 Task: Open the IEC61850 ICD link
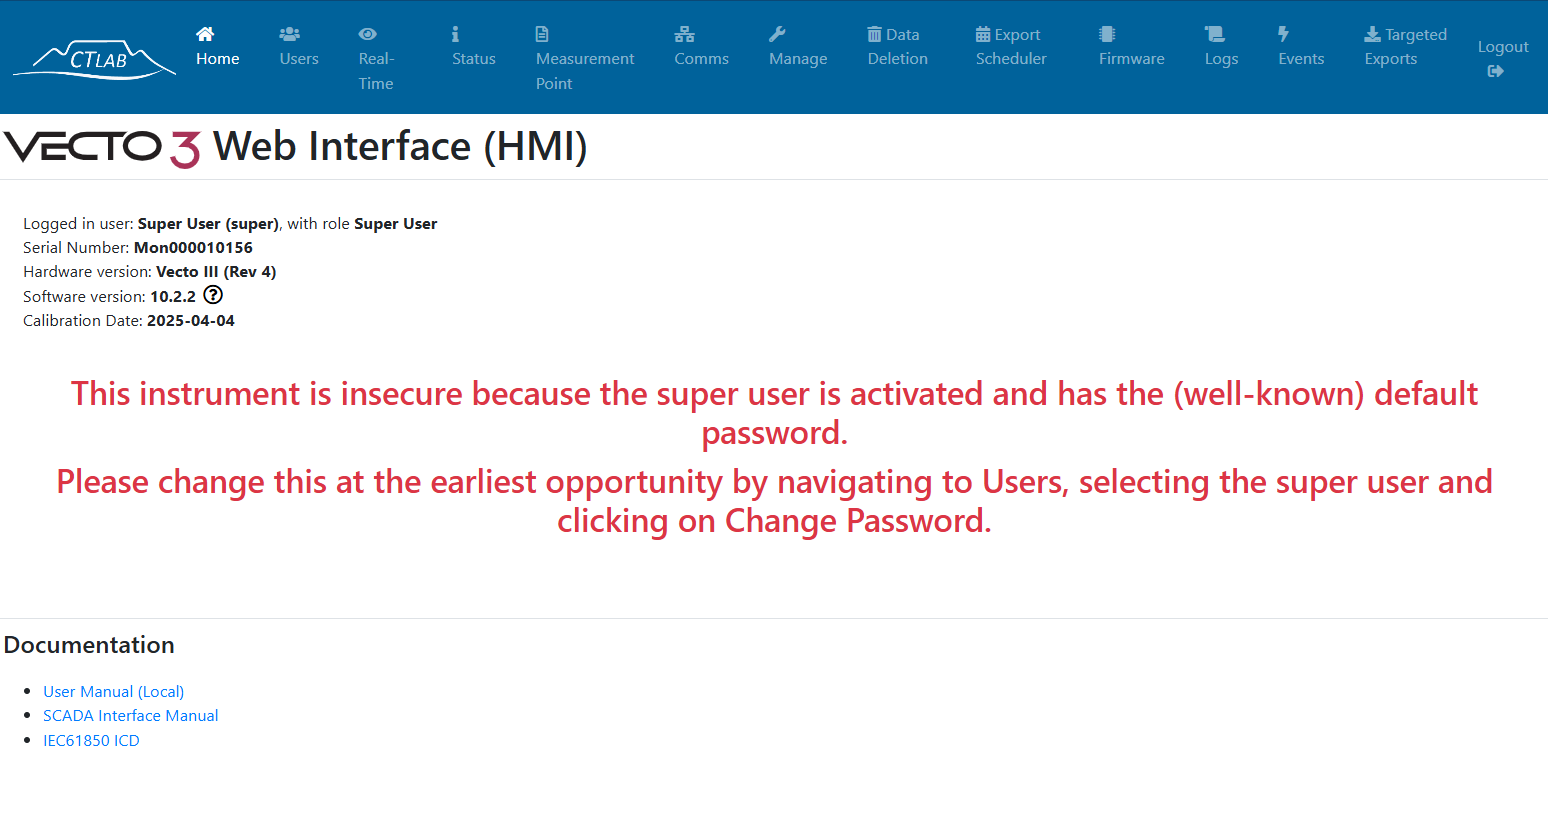(x=91, y=740)
